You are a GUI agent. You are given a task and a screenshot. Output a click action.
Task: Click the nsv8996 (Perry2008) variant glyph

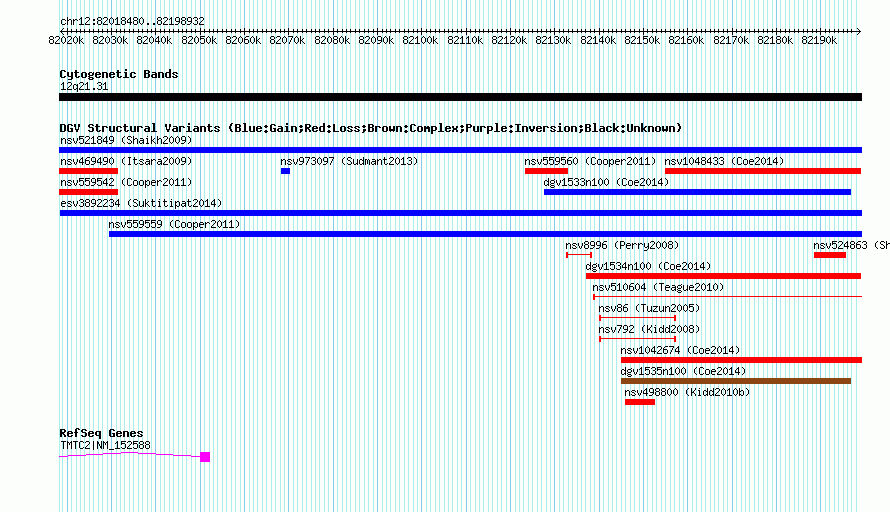(x=579, y=255)
